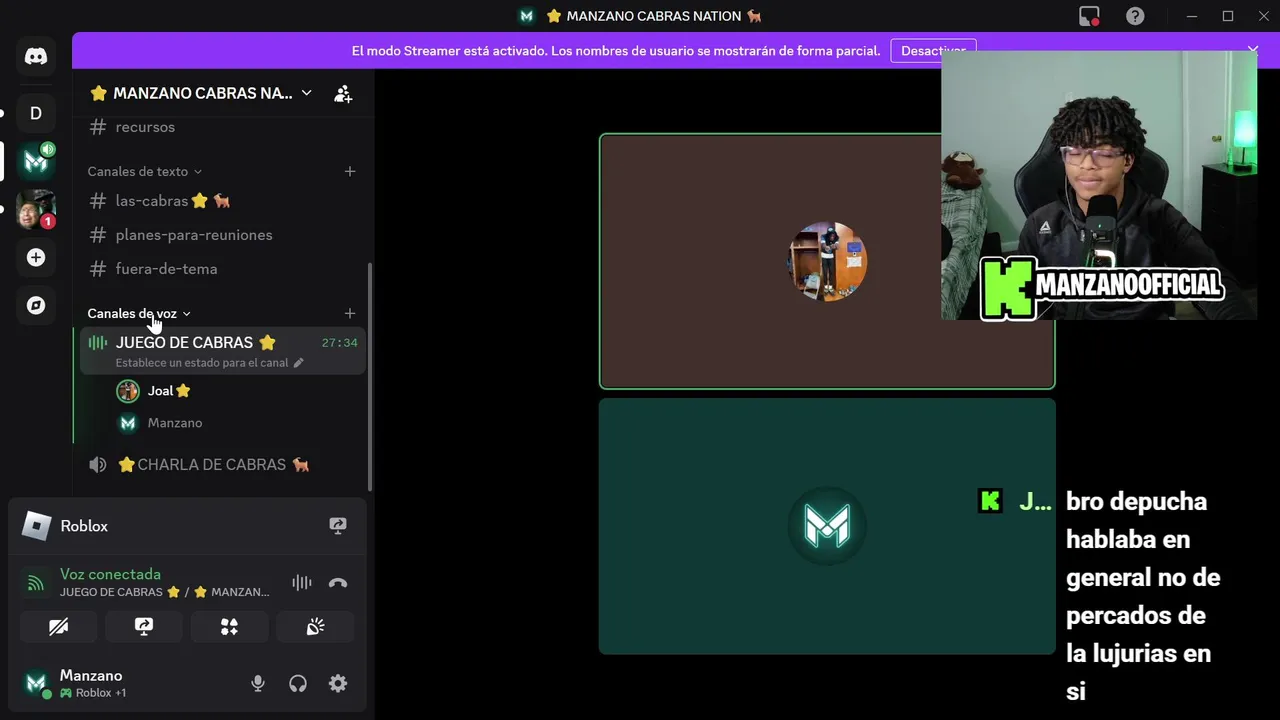Screen dimensions: 1280x720
Task: Open the server with the notification badge
Action: 36,209
